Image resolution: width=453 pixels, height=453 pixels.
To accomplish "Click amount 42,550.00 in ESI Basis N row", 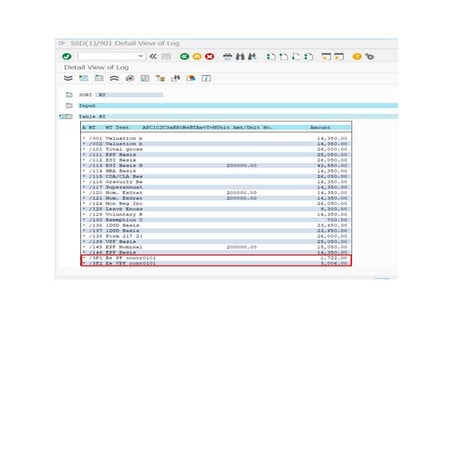I will [332, 165].
